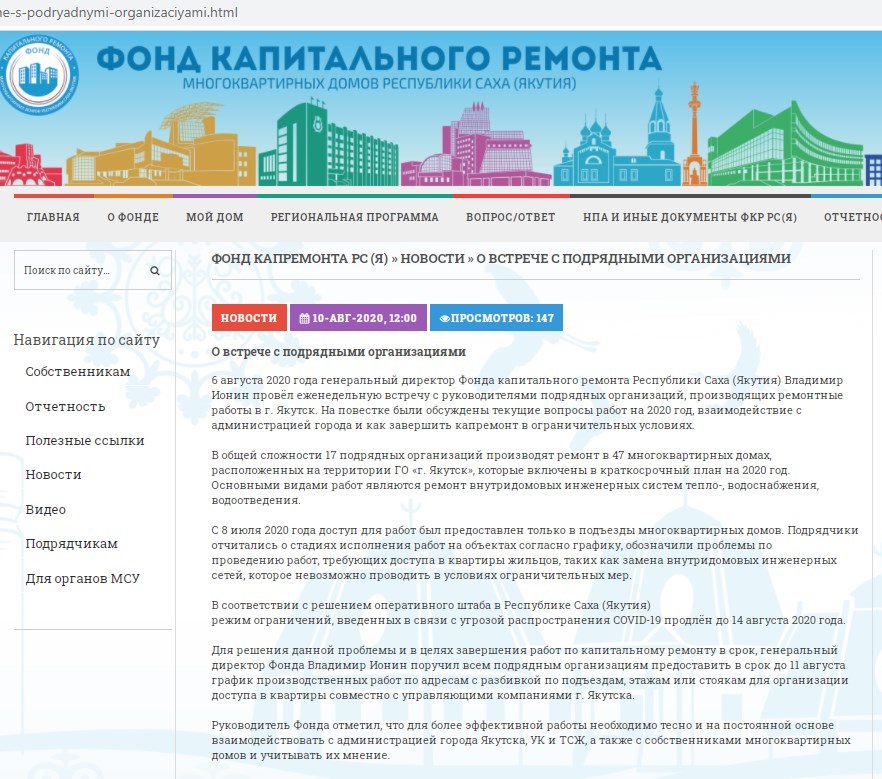Click the red НОВОСТИ category tag

point(249,318)
